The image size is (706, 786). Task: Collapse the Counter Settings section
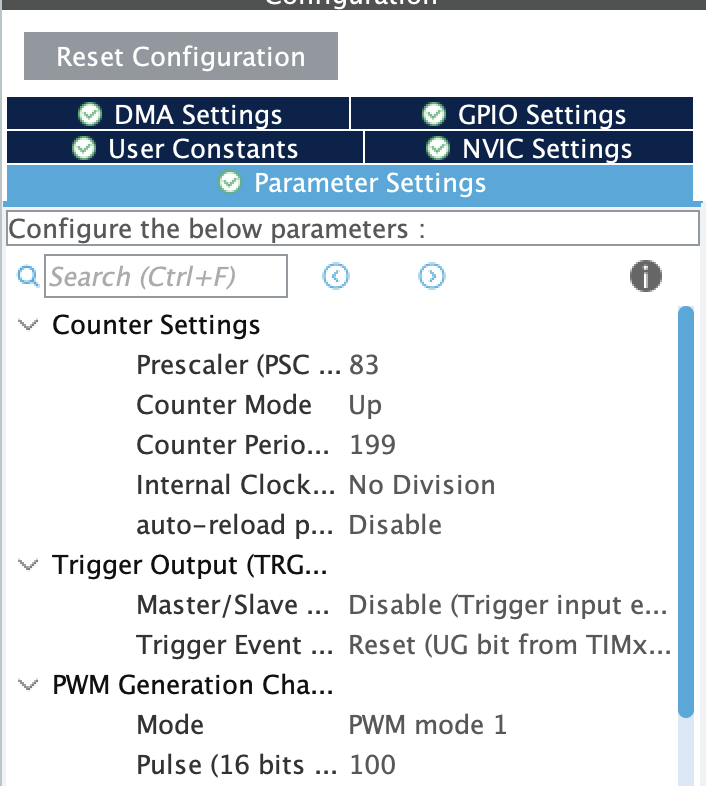pyautogui.click(x=29, y=325)
